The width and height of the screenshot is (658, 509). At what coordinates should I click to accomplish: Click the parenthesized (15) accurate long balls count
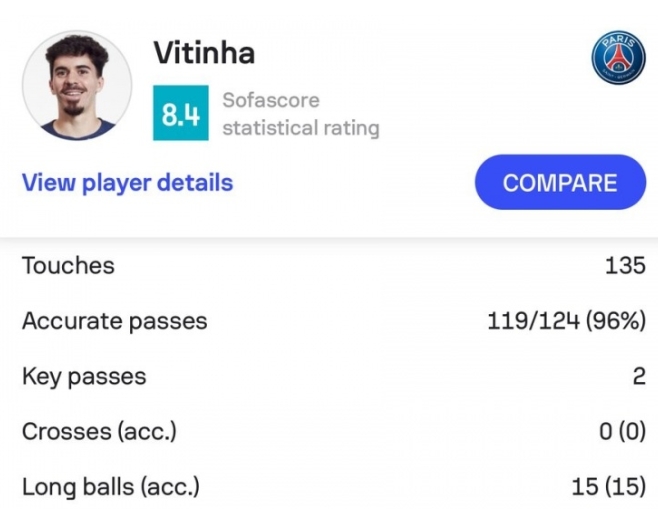[625, 488]
